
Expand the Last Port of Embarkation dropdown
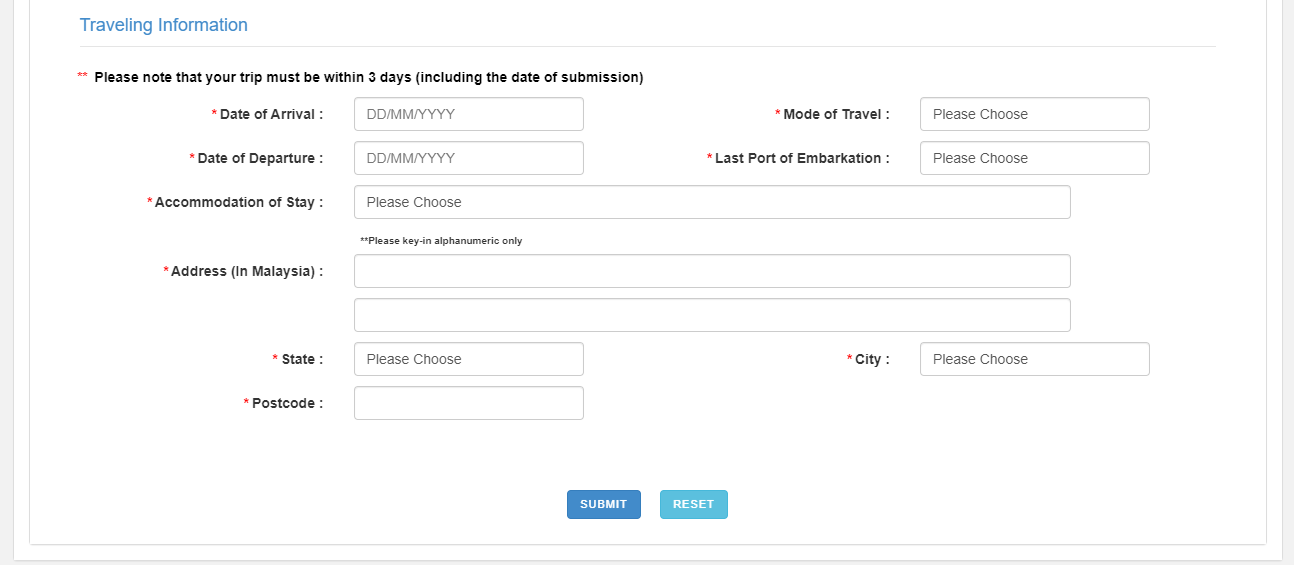click(x=1034, y=158)
